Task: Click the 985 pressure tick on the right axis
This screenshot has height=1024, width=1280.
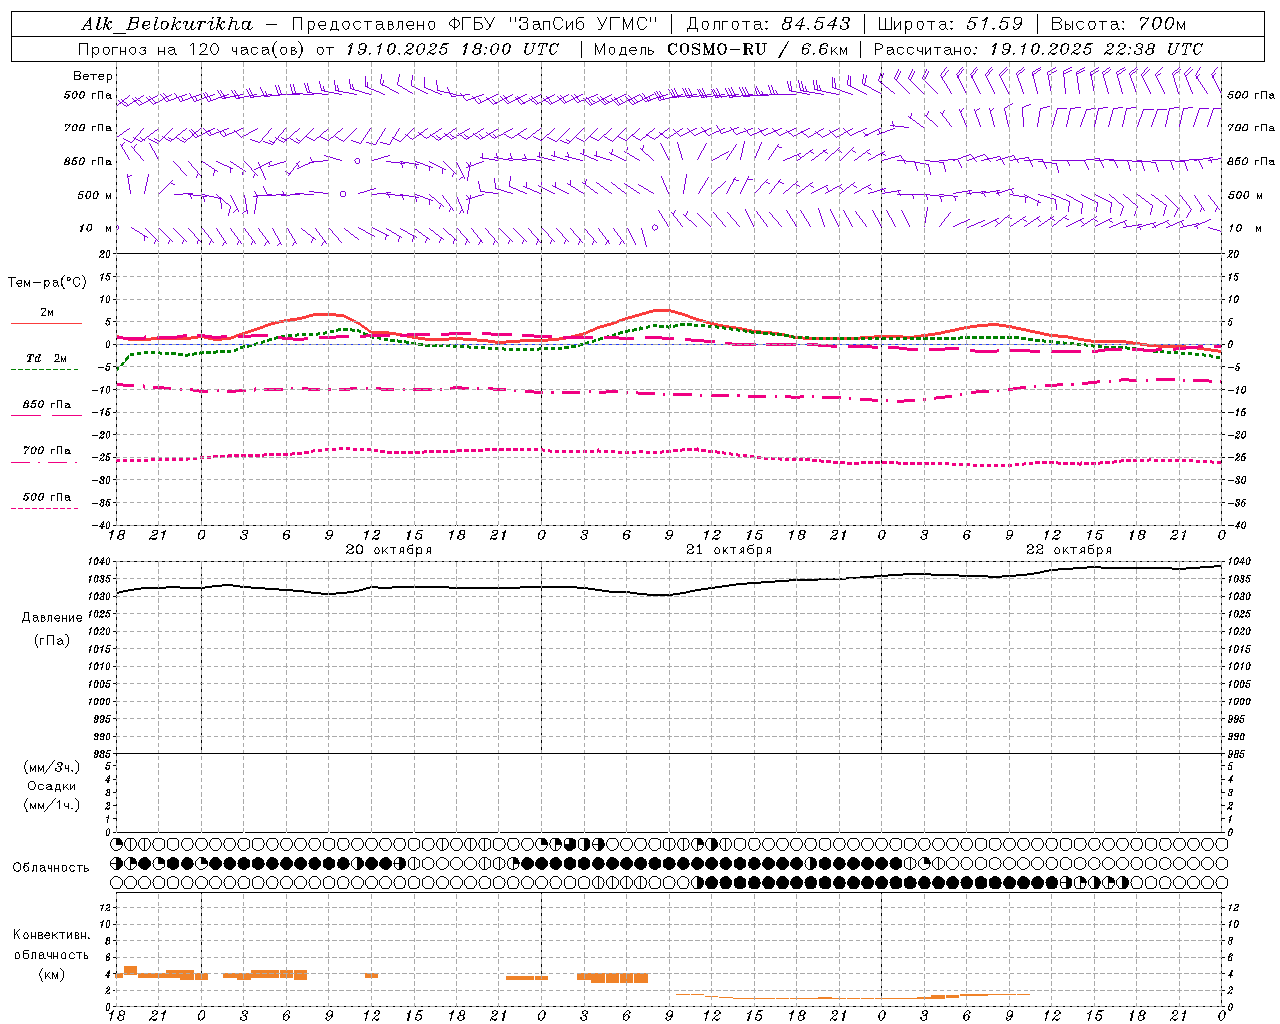Action: [x=1238, y=754]
